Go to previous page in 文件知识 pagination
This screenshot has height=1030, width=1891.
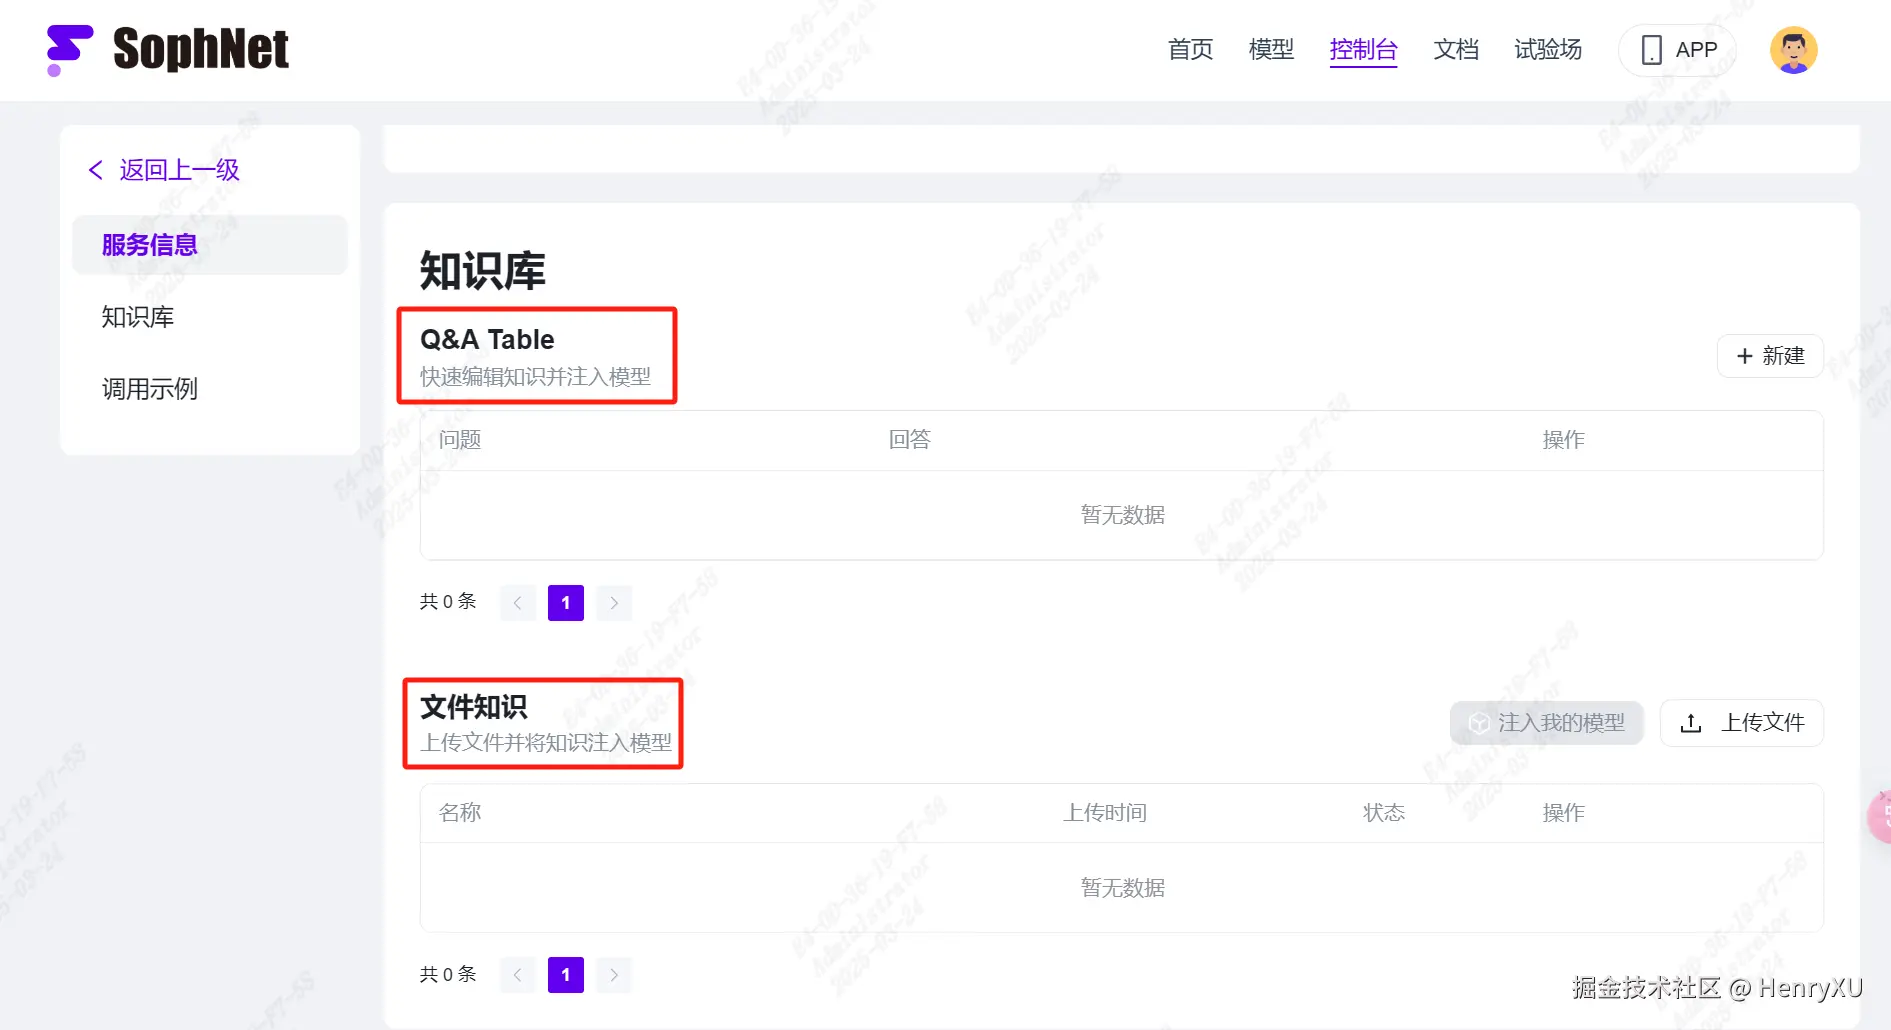click(x=518, y=975)
